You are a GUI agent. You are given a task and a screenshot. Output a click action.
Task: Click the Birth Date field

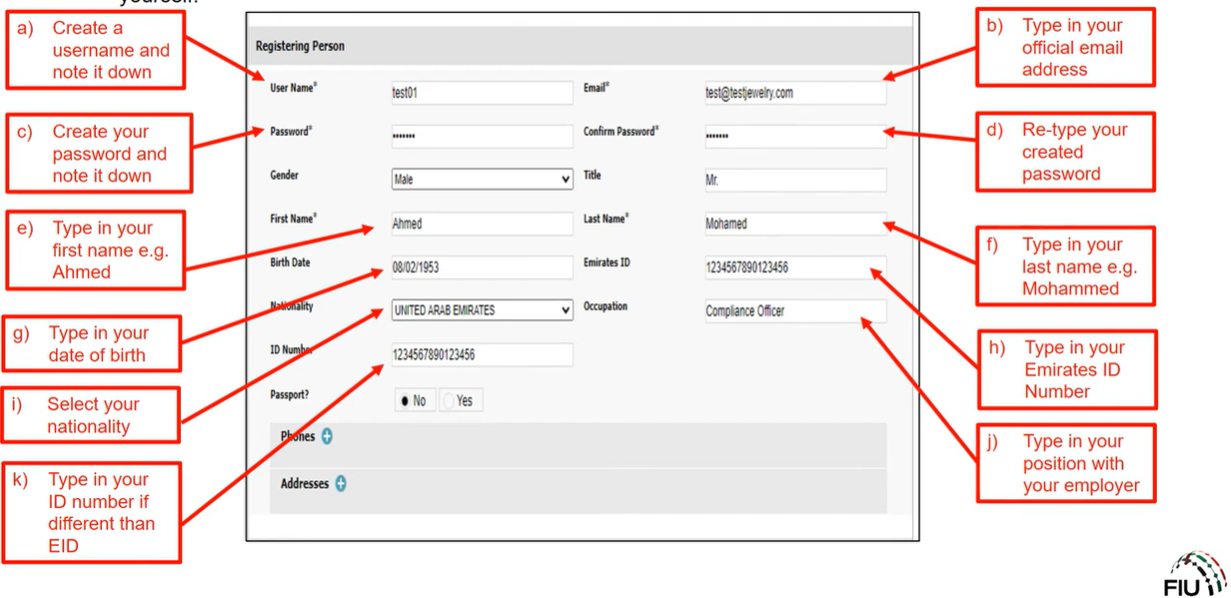click(481, 268)
